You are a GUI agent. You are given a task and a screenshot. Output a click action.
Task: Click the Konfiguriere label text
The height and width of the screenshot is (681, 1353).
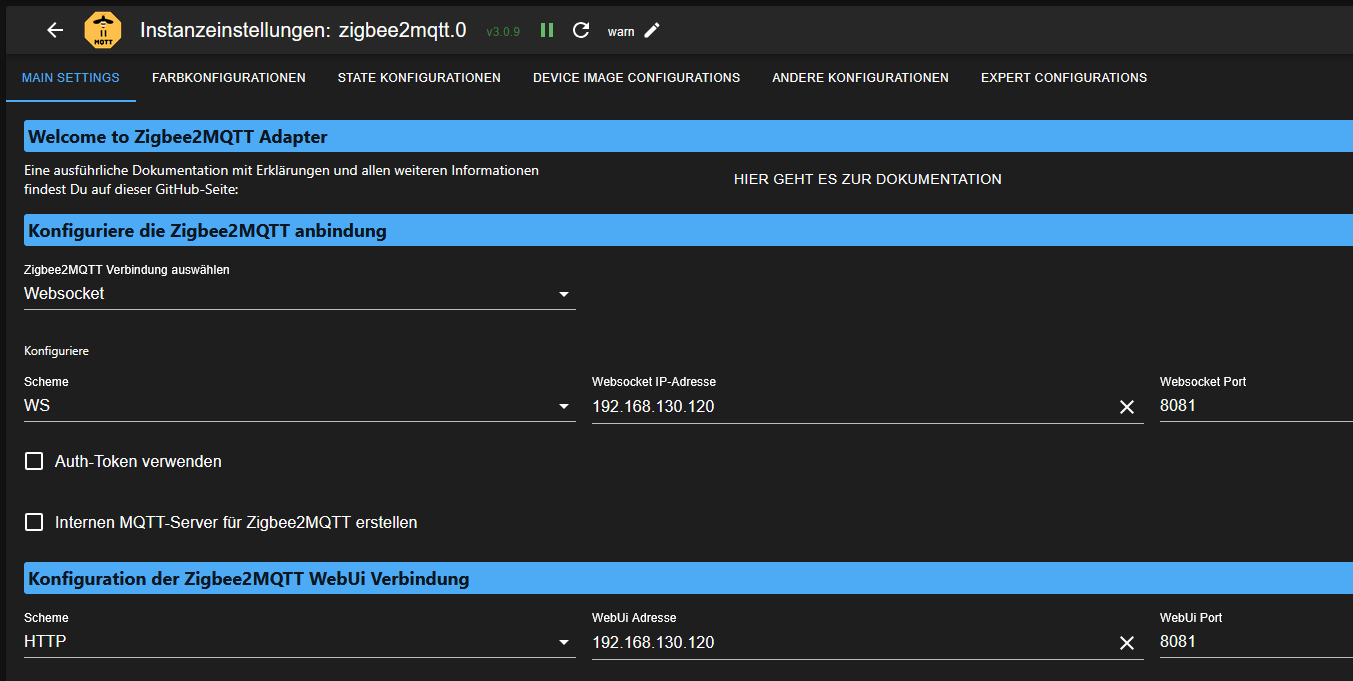click(57, 352)
